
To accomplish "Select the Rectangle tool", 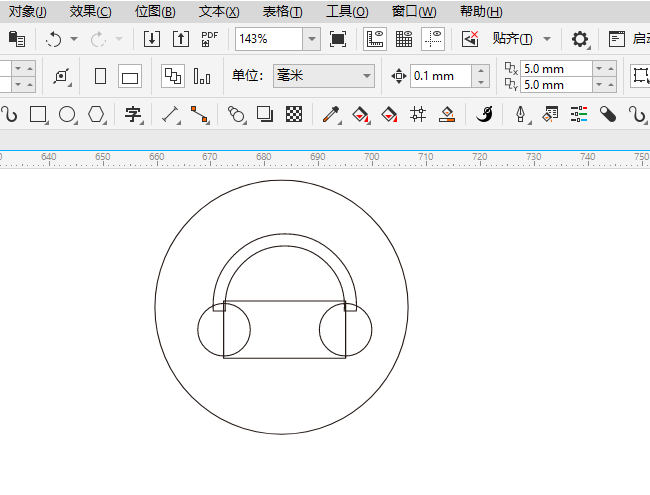I will (x=38, y=114).
